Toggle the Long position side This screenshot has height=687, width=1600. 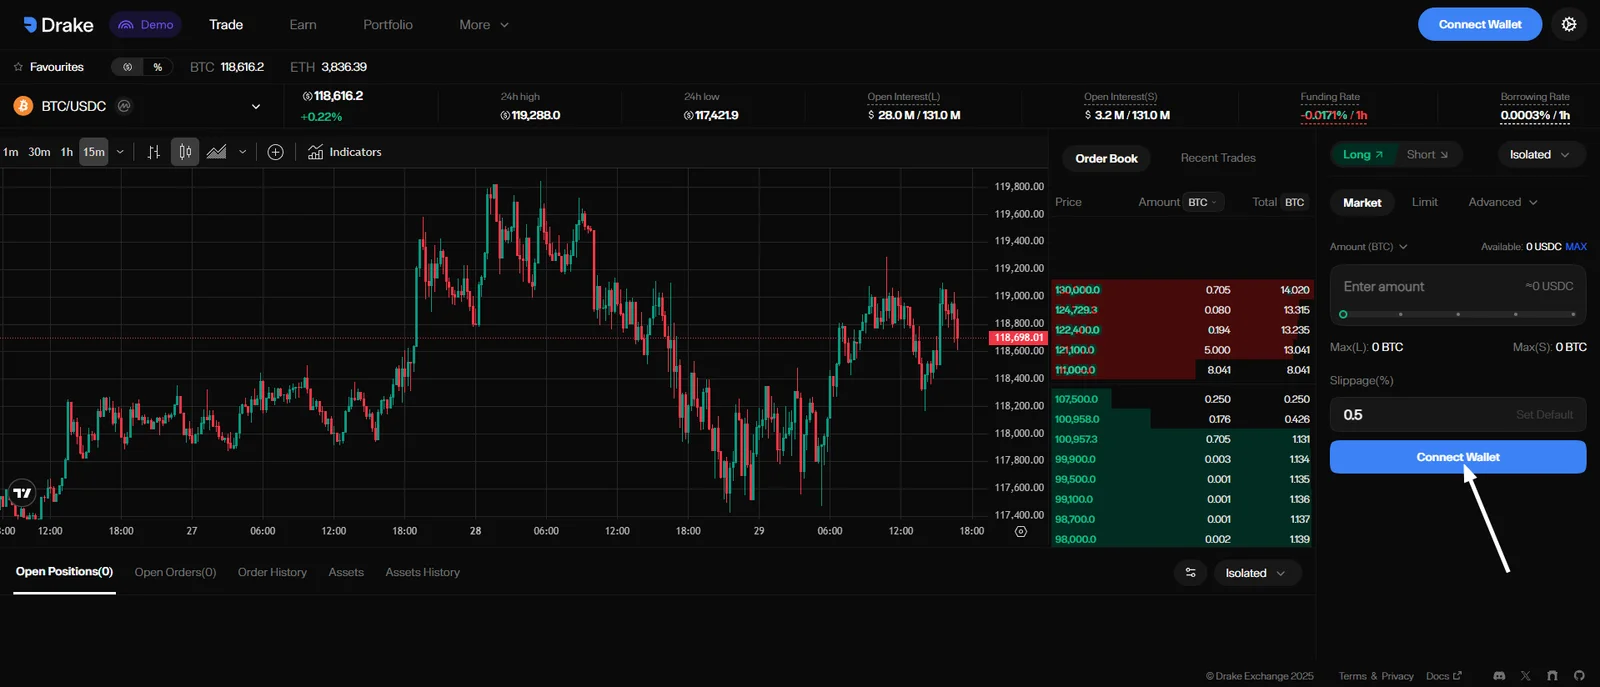tap(1363, 155)
